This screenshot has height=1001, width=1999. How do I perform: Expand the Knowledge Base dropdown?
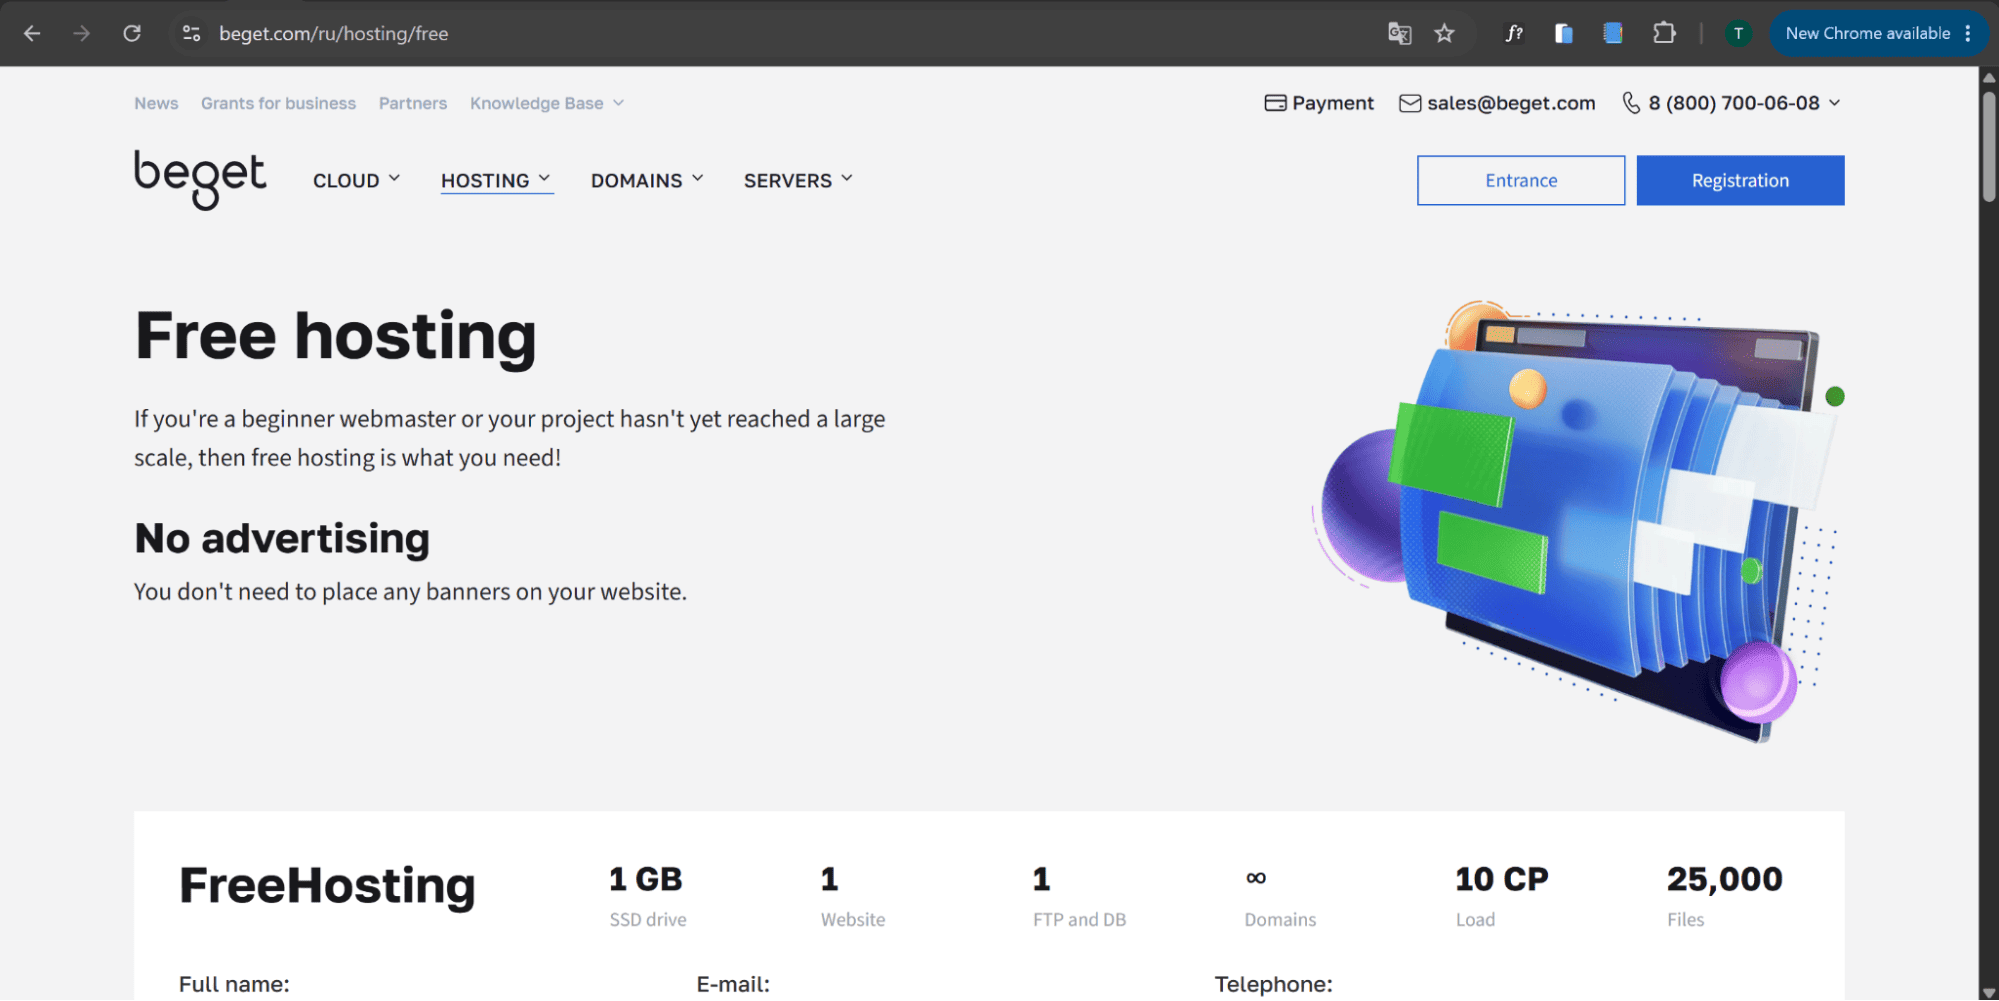point(547,103)
